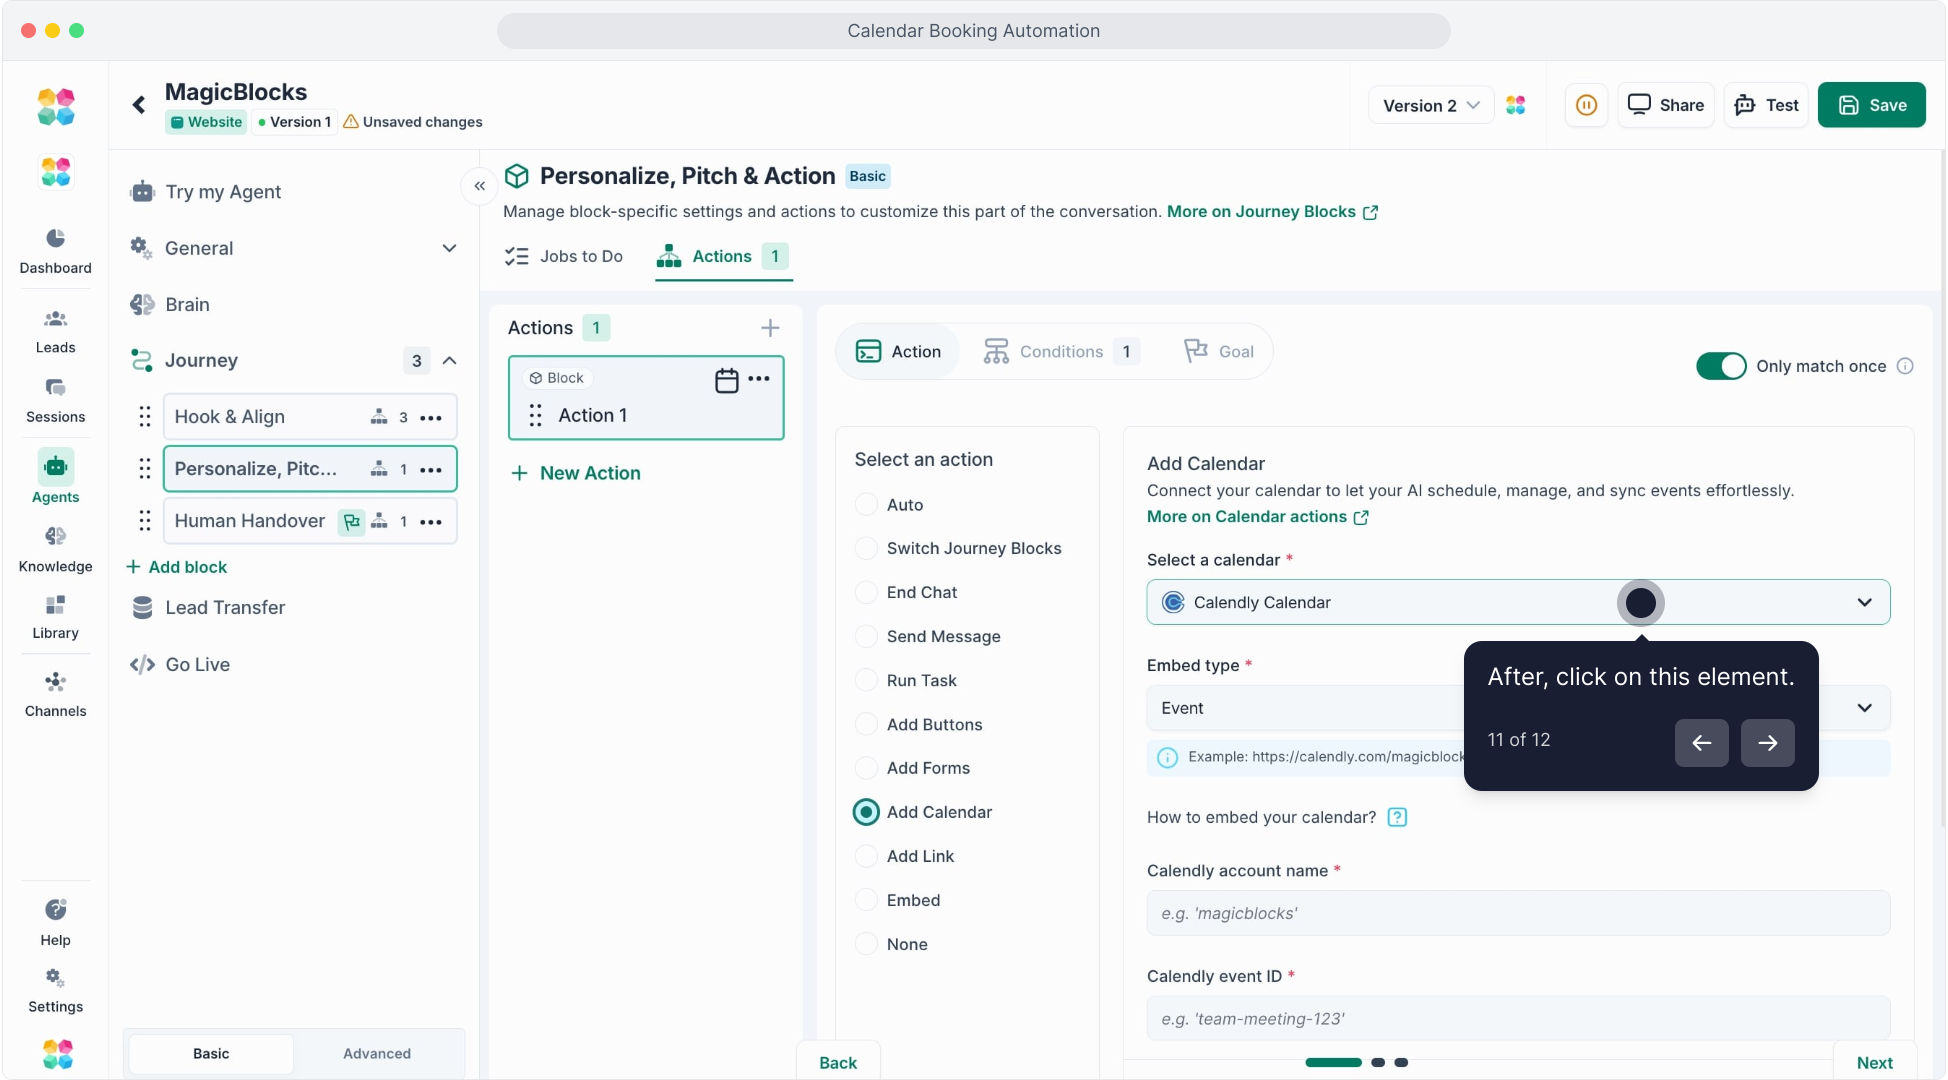Open the Version 2 dropdown
This screenshot has height=1080, width=1948.
[x=1430, y=105]
